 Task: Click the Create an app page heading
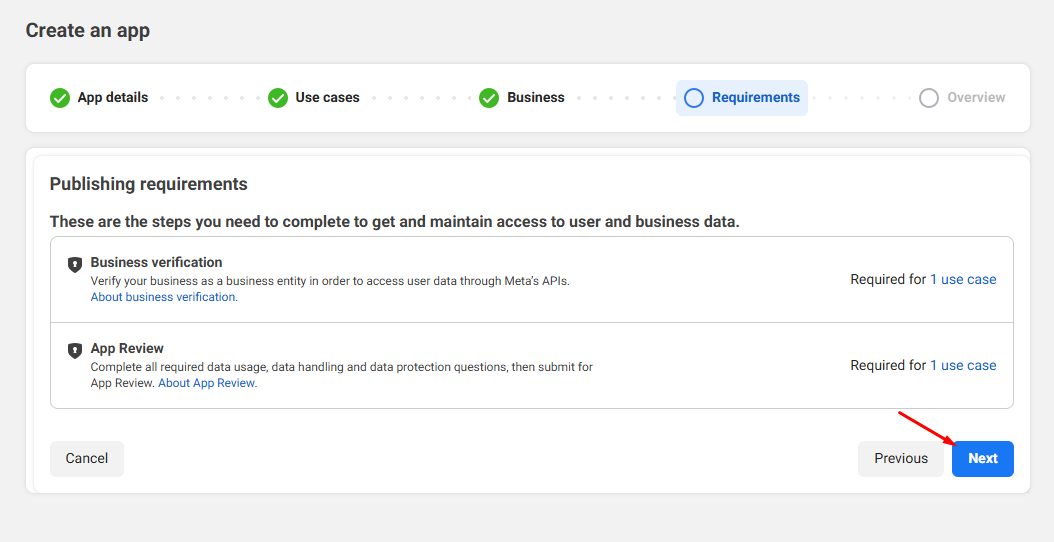click(x=87, y=31)
